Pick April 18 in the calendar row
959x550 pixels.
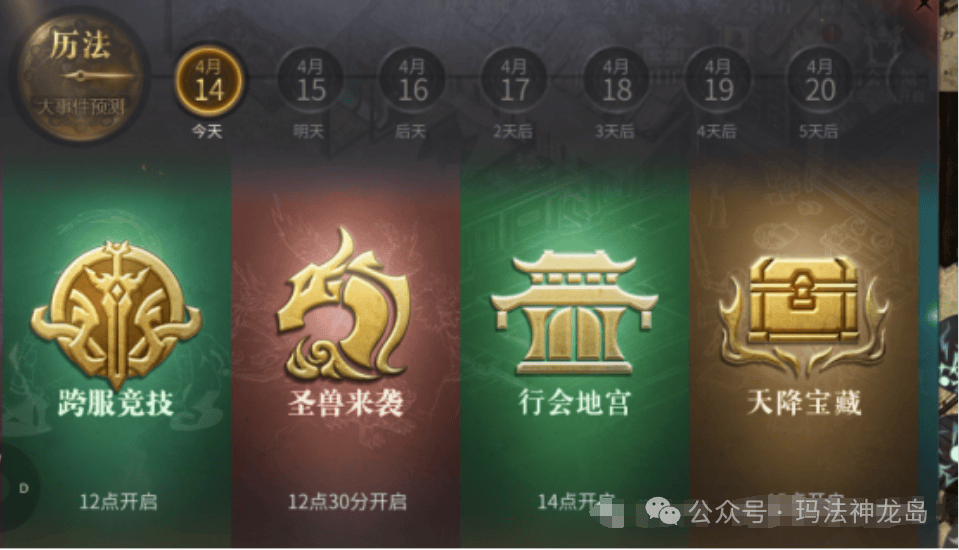pos(616,82)
